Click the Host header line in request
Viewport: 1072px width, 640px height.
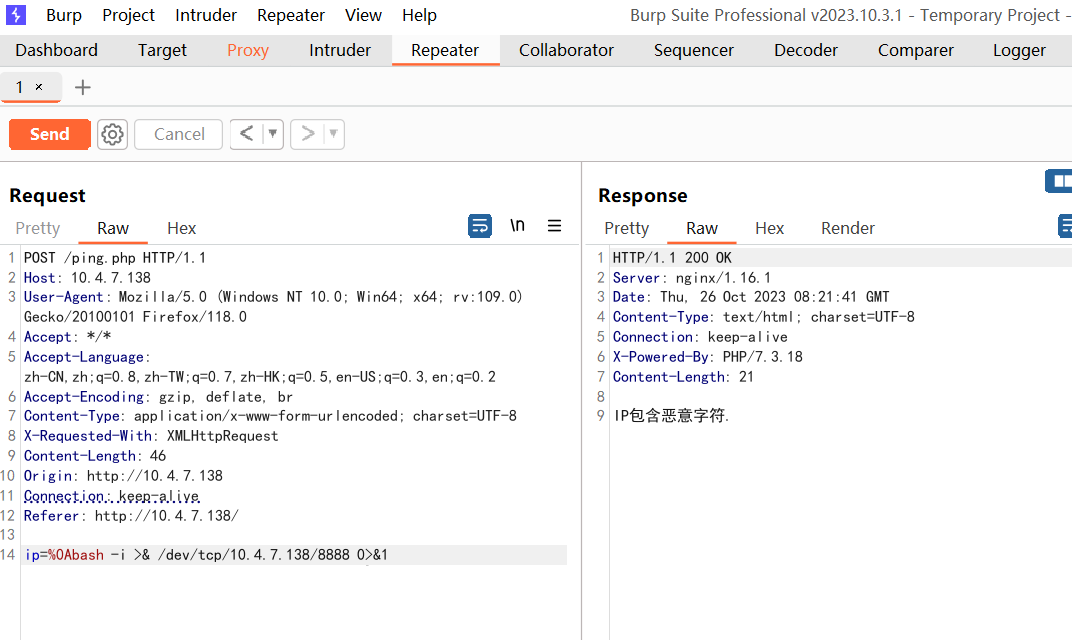click(87, 278)
